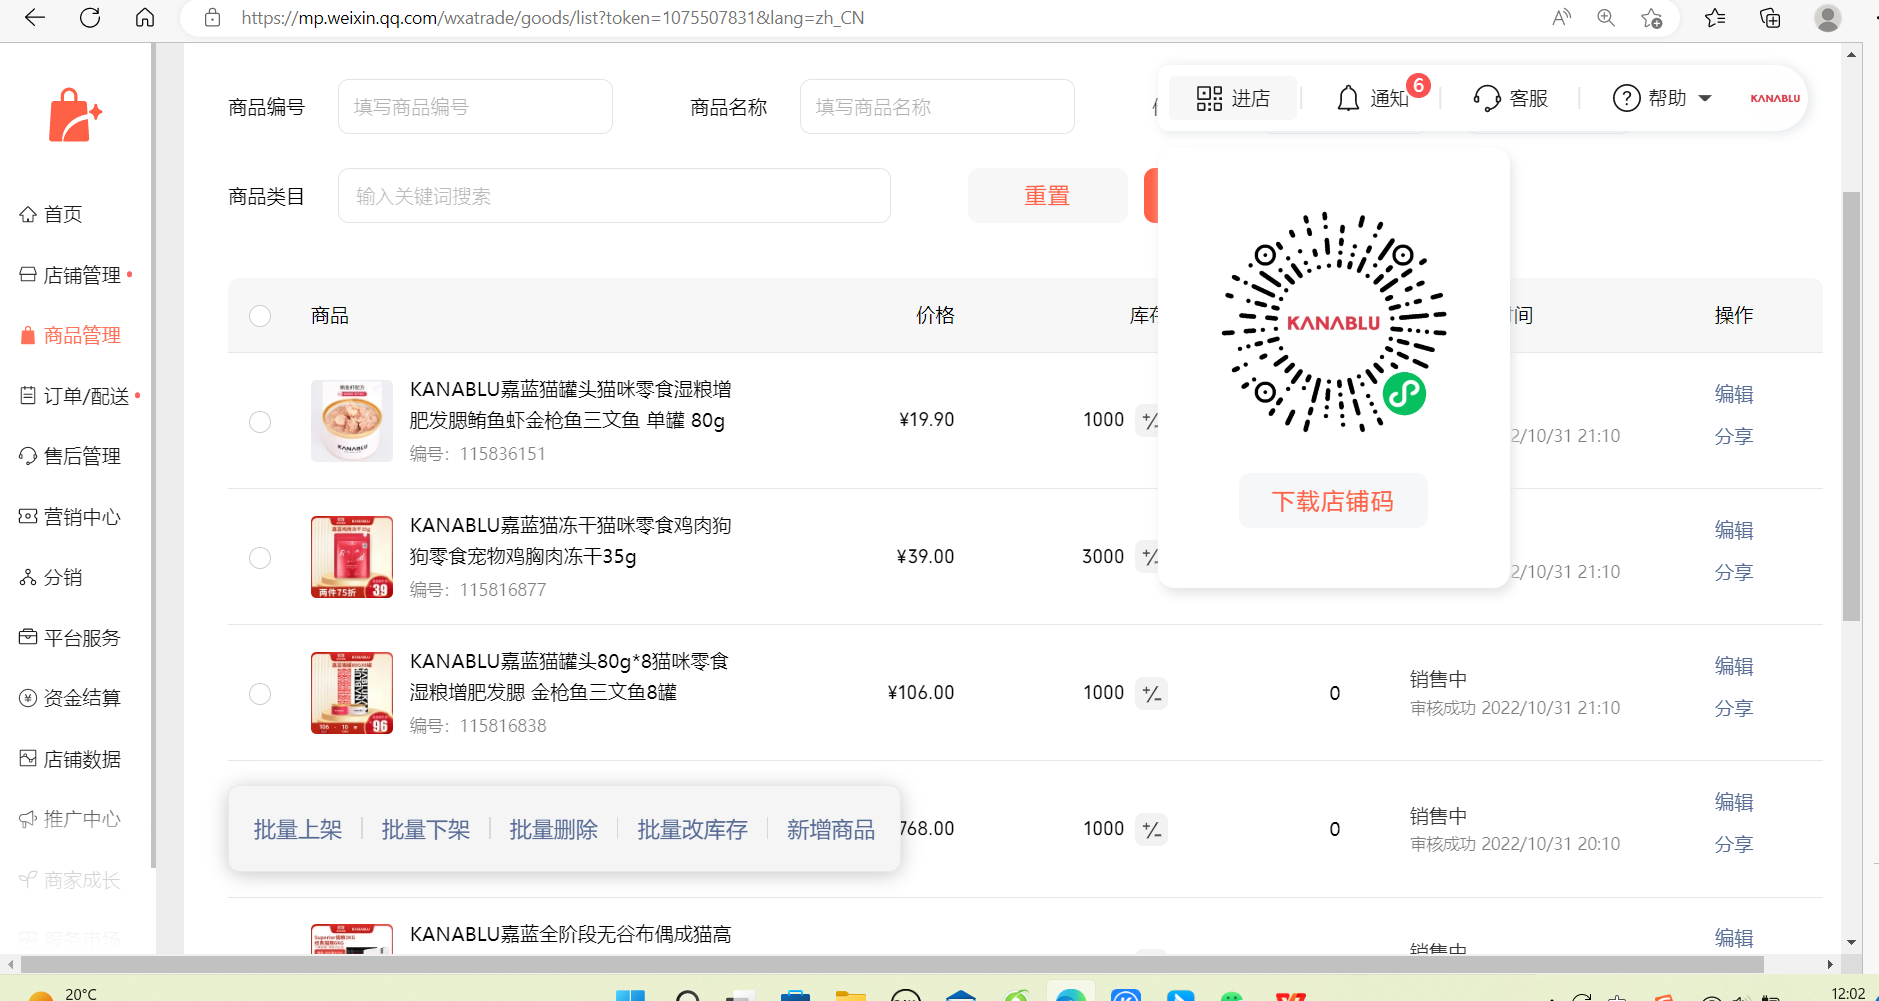
Task: Click 编辑 for product 115816838
Action: click(x=1734, y=666)
